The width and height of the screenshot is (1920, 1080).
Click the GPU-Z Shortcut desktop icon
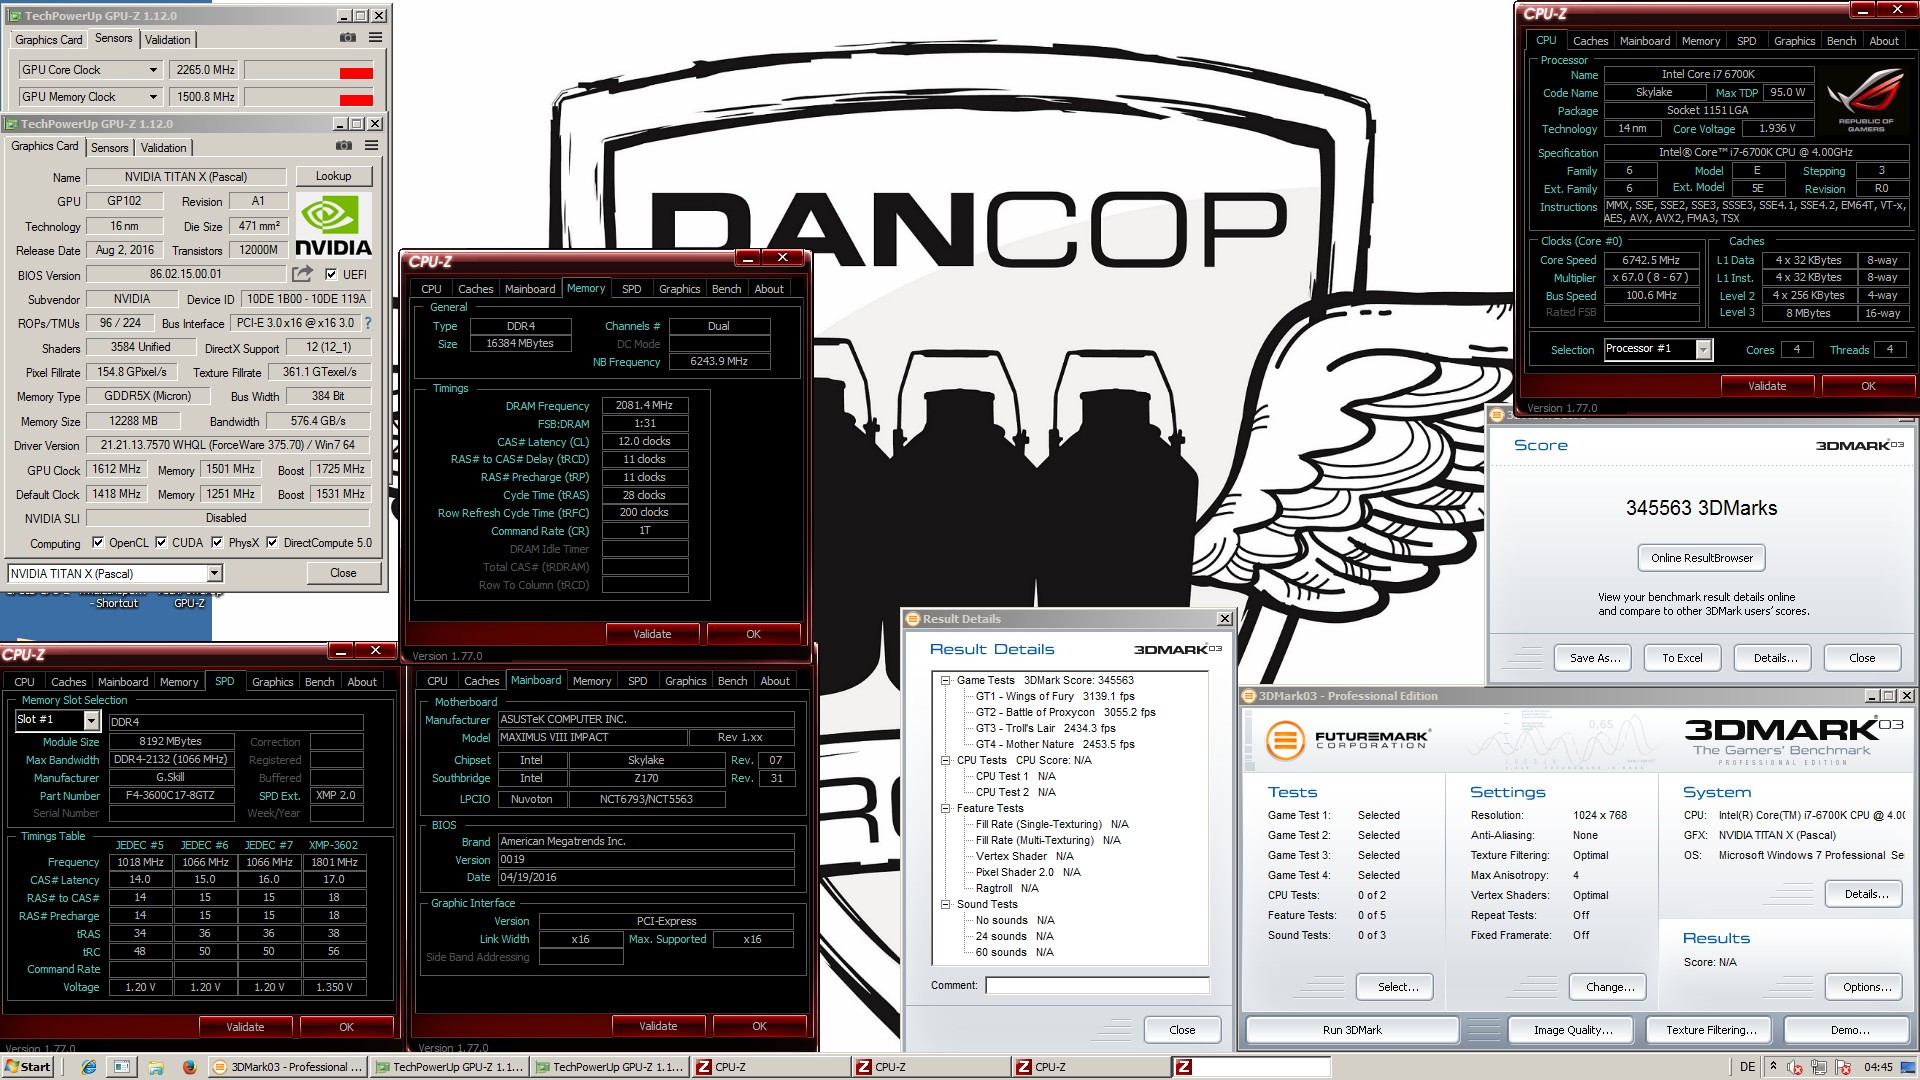190,603
